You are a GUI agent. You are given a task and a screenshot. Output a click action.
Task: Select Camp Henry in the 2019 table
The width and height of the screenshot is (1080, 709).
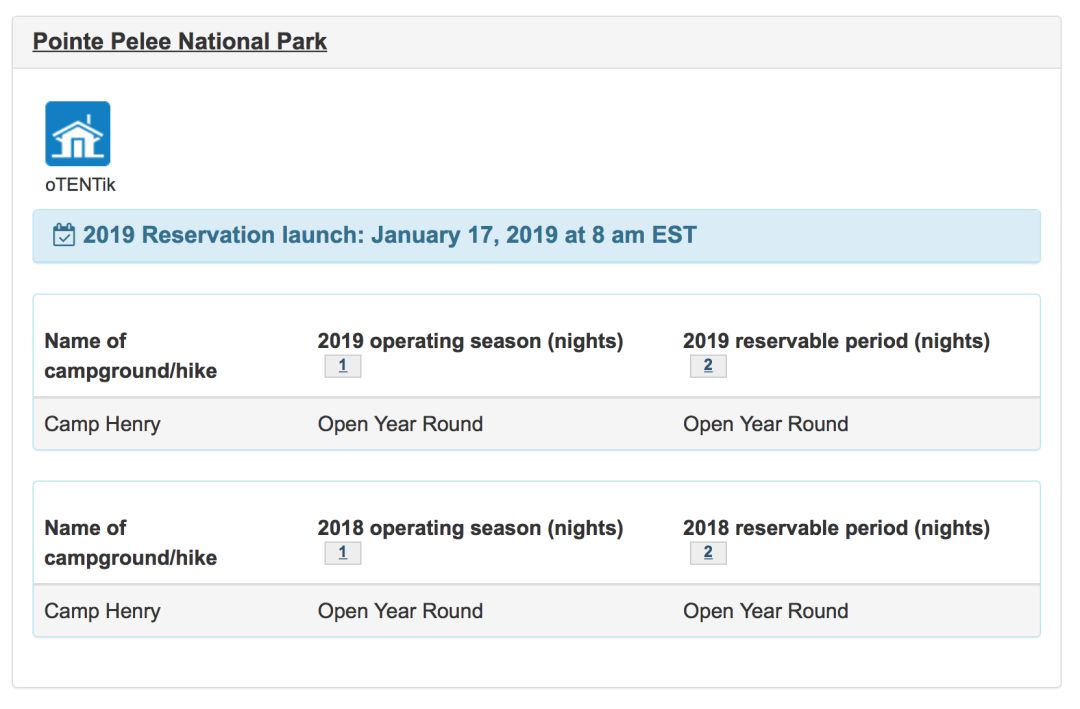[103, 424]
